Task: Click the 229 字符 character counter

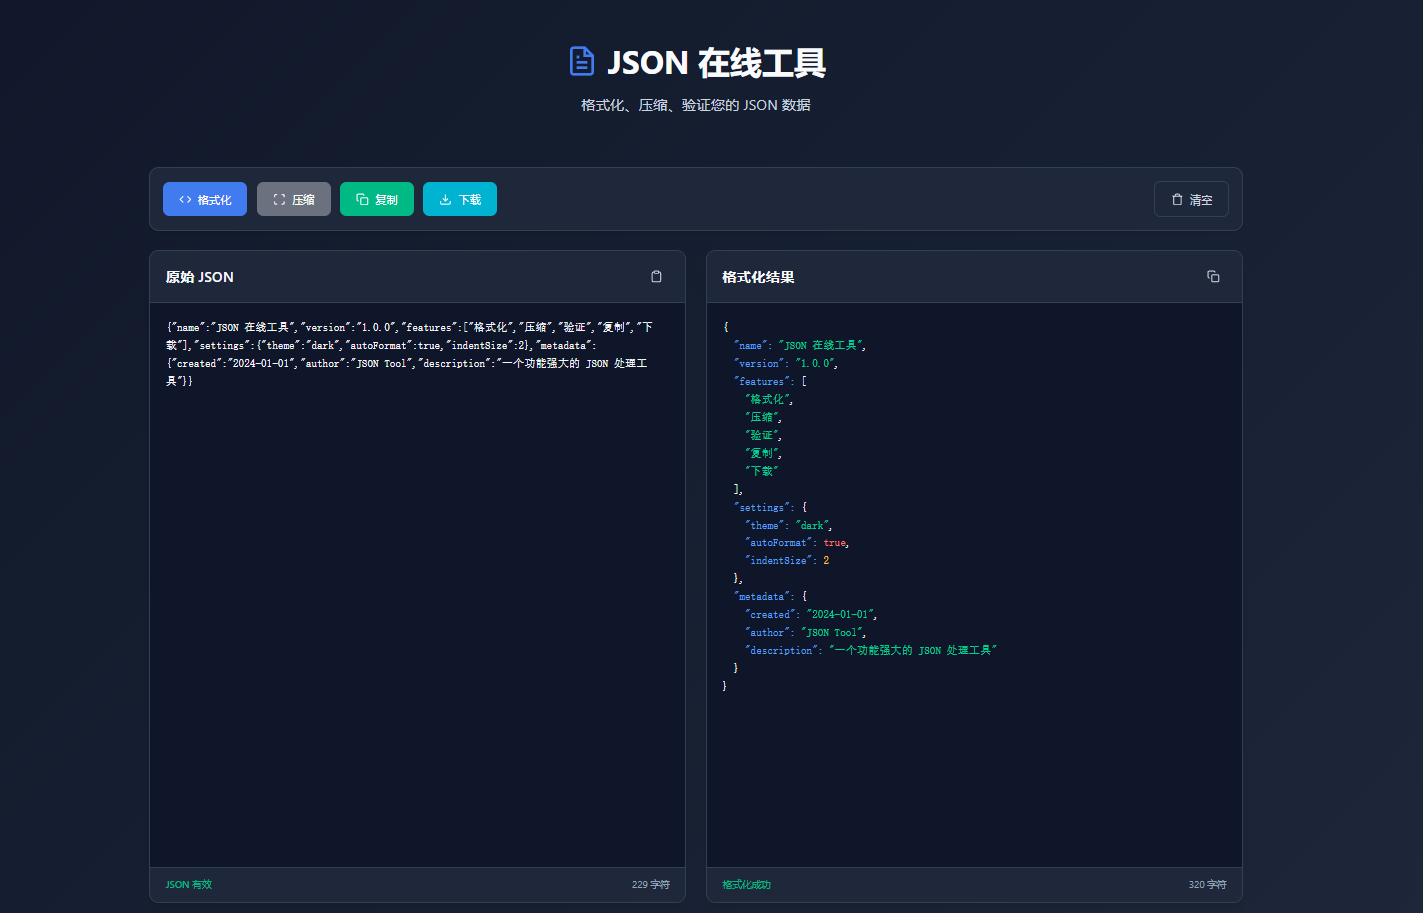Action: pyautogui.click(x=650, y=884)
